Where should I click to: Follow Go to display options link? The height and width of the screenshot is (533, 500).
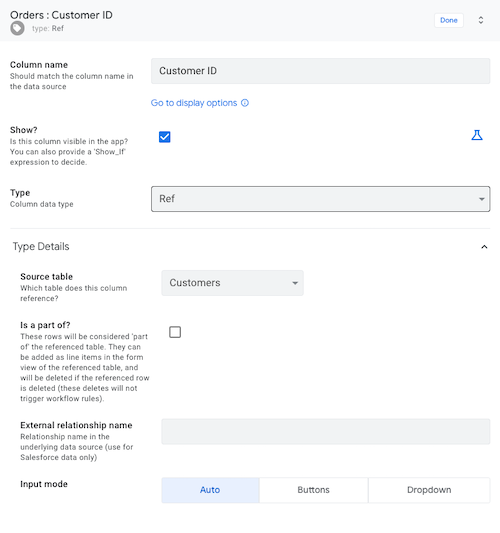click(x=194, y=103)
